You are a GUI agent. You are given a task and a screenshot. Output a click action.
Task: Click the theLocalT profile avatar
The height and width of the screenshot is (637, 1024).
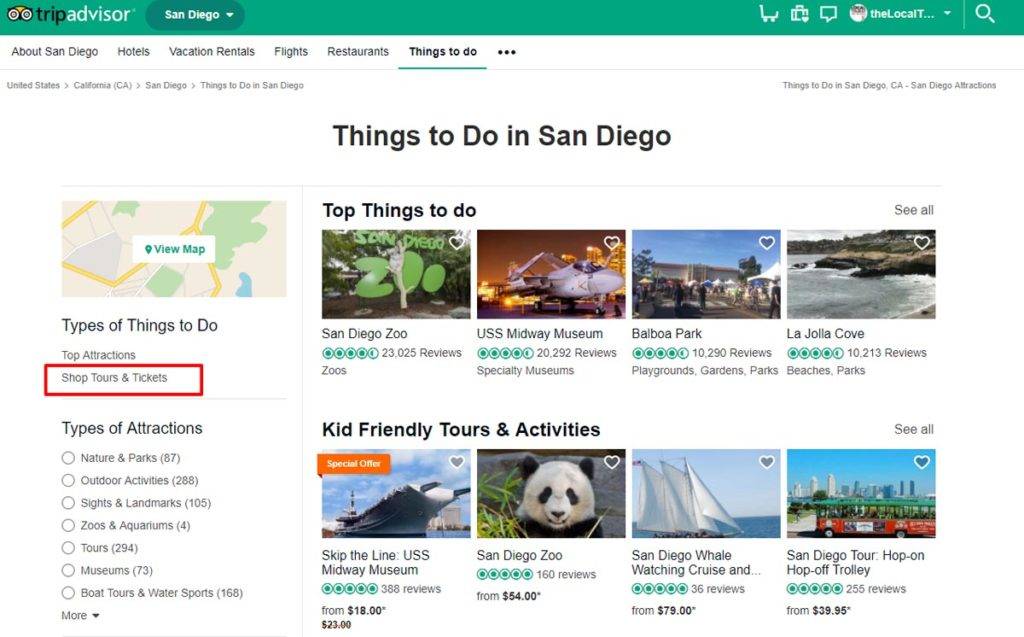858,13
